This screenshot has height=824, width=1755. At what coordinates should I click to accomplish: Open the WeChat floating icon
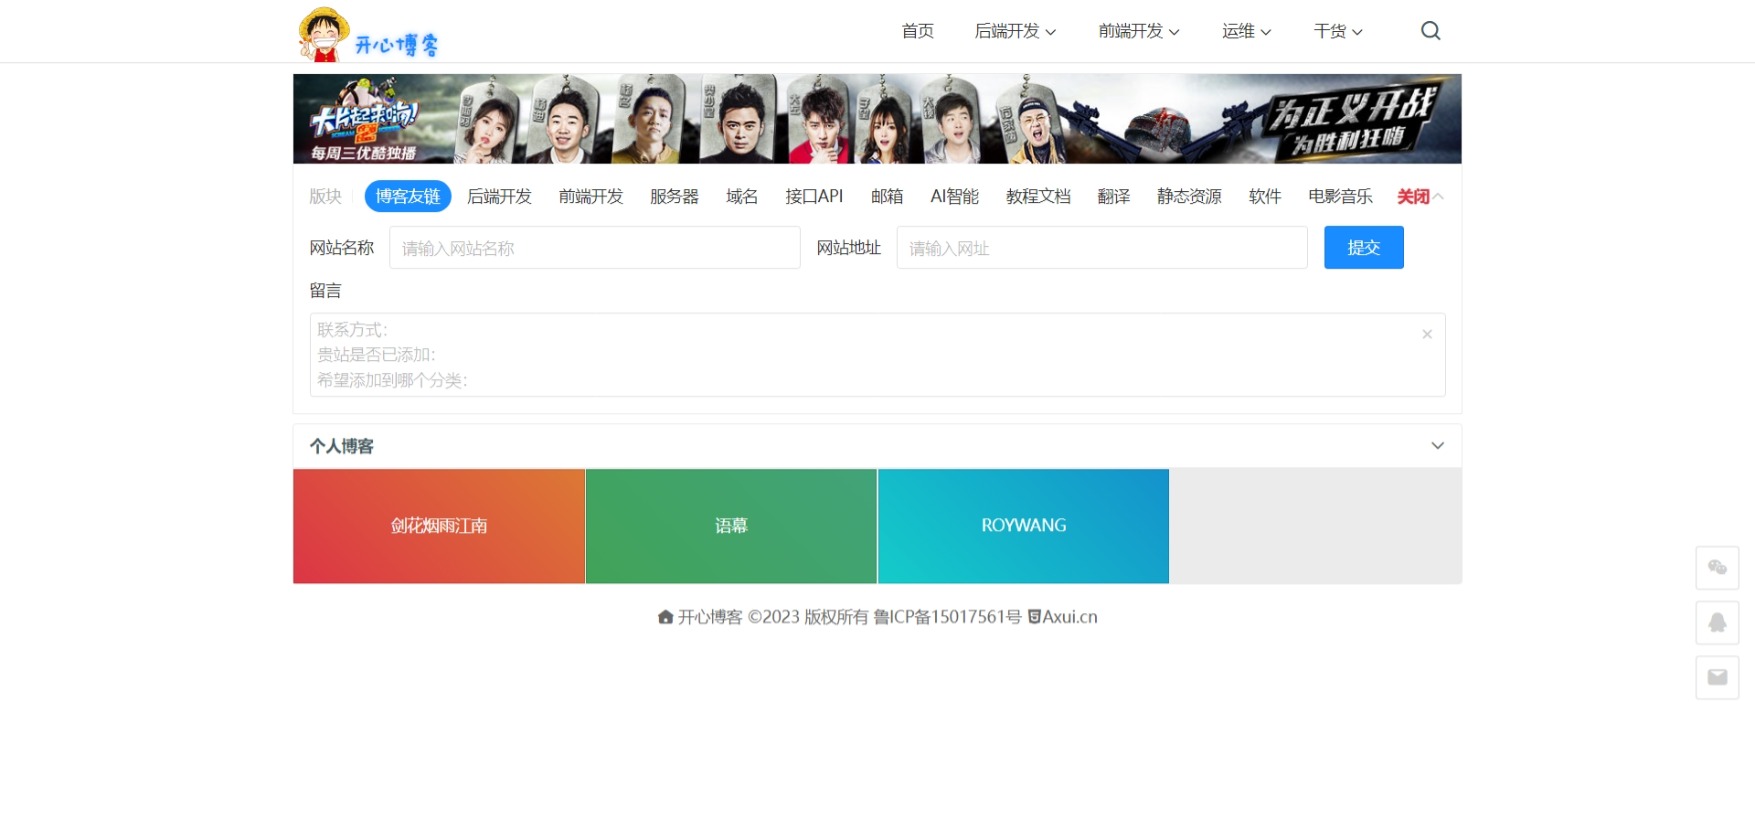pyautogui.click(x=1717, y=568)
